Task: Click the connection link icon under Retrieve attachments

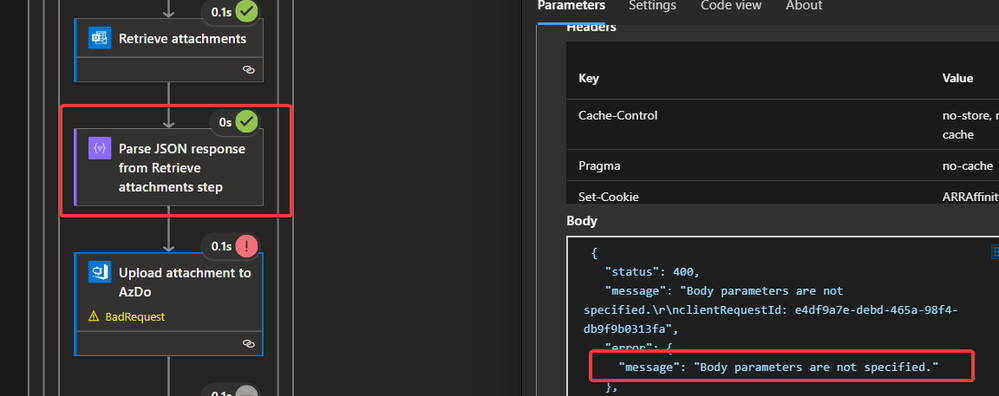Action: click(x=249, y=69)
